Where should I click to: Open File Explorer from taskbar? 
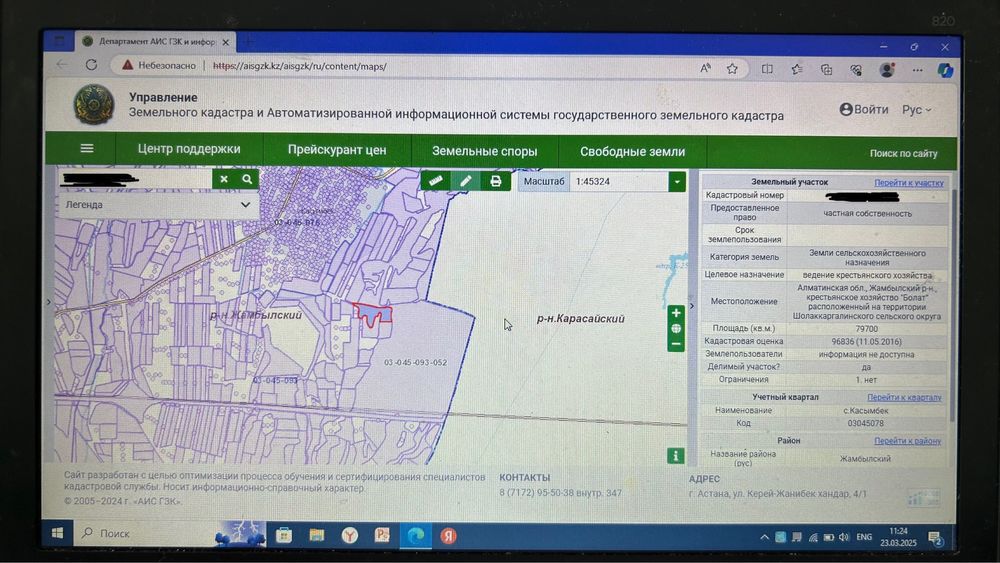click(x=317, y=535)
